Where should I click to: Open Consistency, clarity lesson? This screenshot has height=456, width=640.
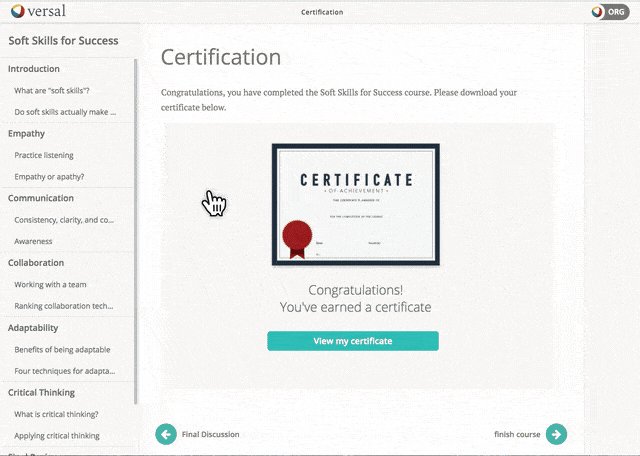(64, 220)
